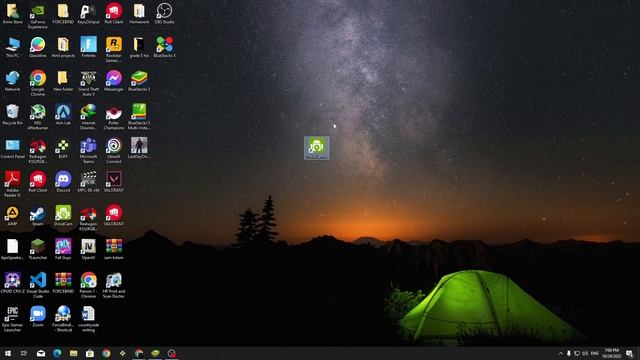Viewport: 640px width, 360px height.
Task: Launch Fall Guys desktop shortcut
Action: click(63, 249)
